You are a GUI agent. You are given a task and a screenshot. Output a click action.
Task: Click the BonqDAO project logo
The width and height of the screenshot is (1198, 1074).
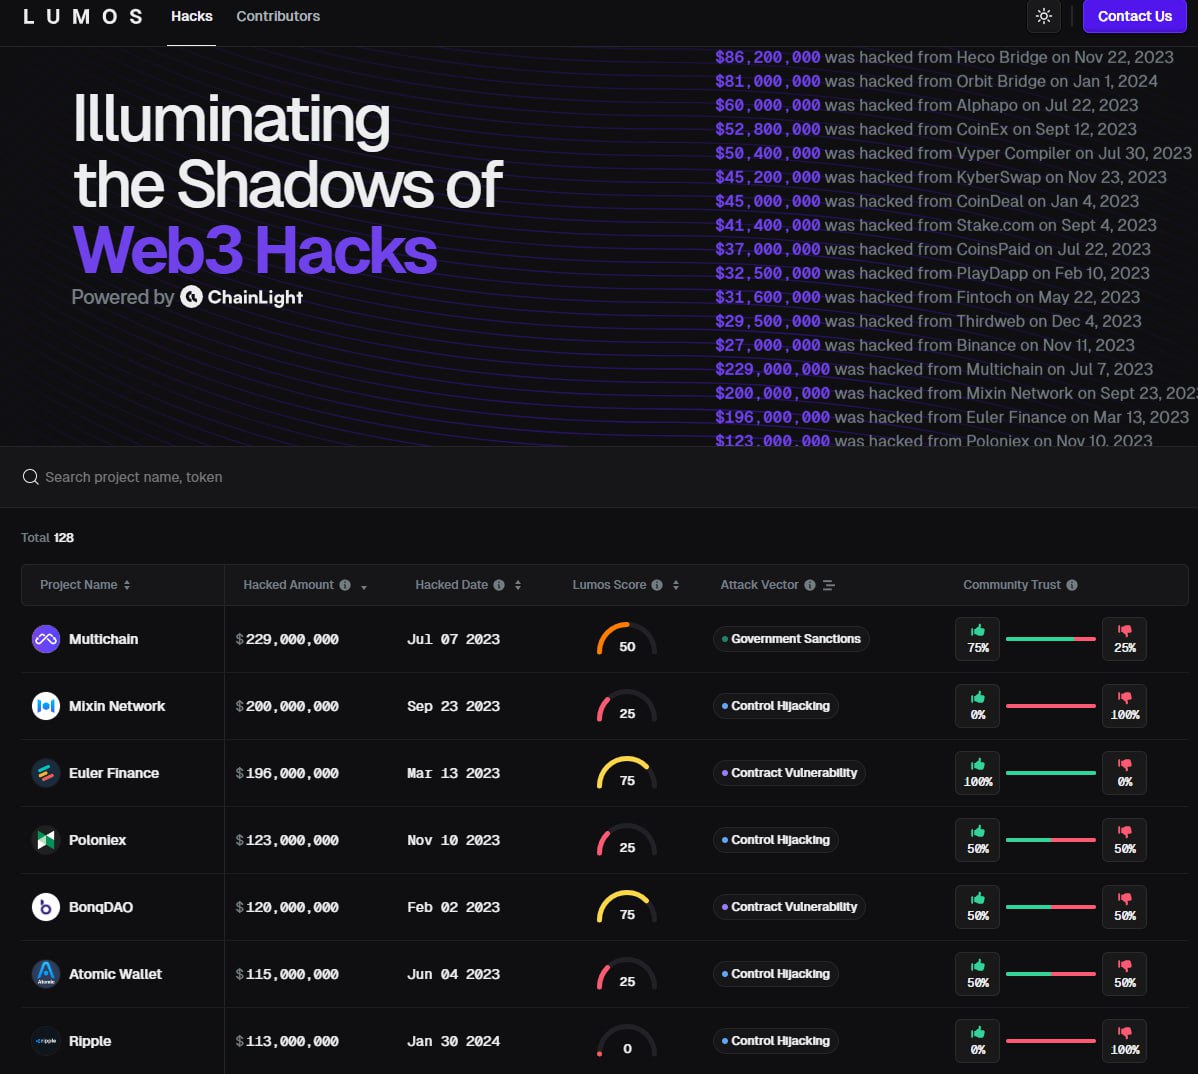click(46, 907)
